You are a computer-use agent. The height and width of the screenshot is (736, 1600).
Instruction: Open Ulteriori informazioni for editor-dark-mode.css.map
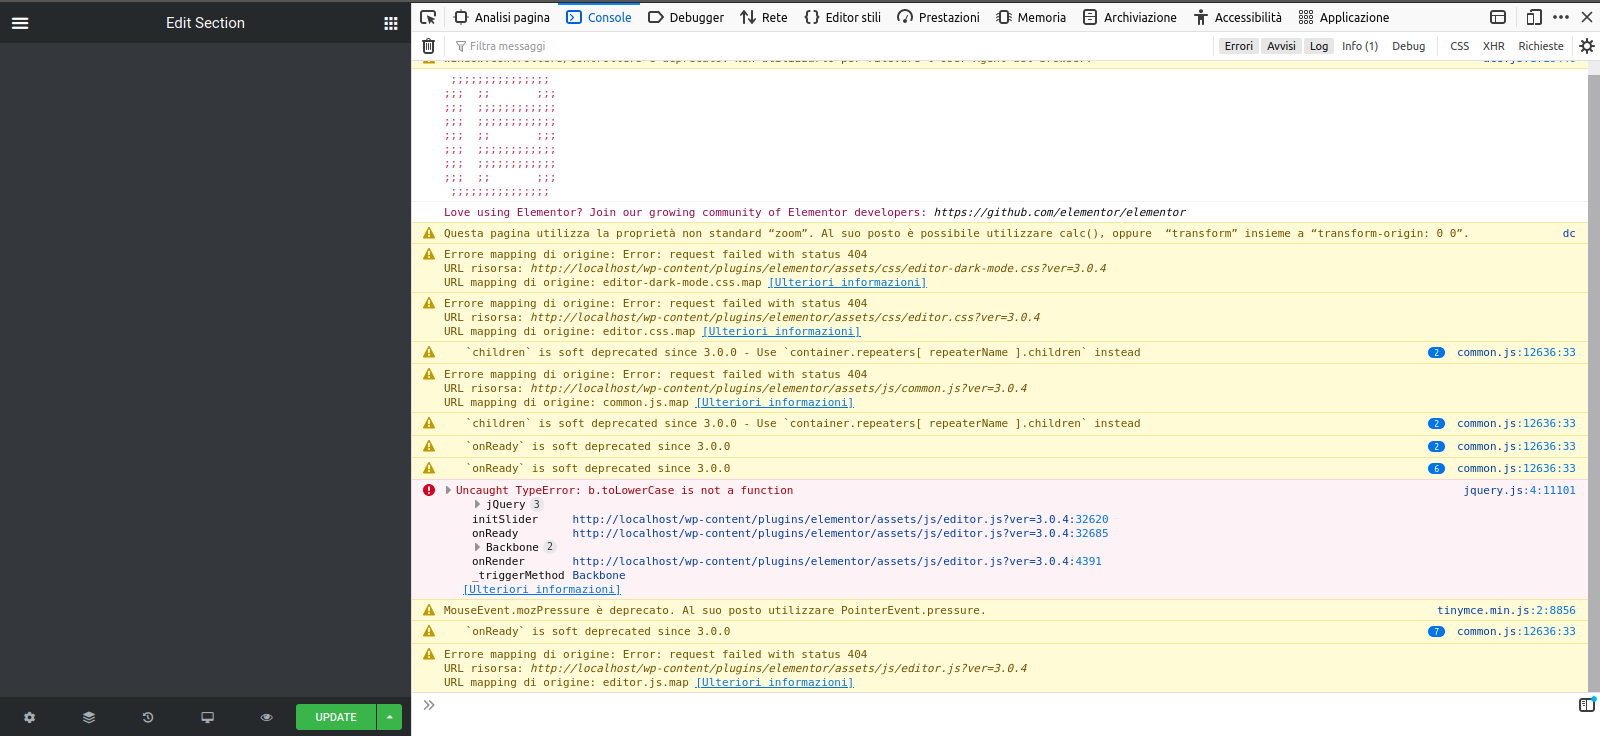pos(847,282)
